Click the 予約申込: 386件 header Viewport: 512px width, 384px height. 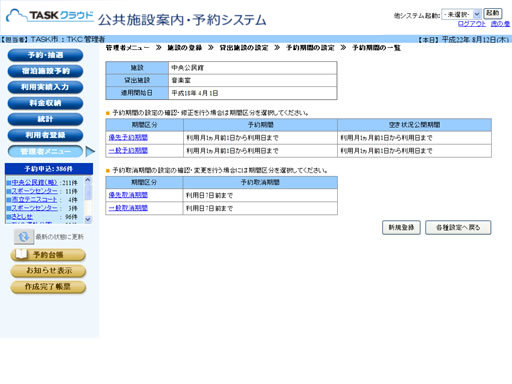point(49,169)
